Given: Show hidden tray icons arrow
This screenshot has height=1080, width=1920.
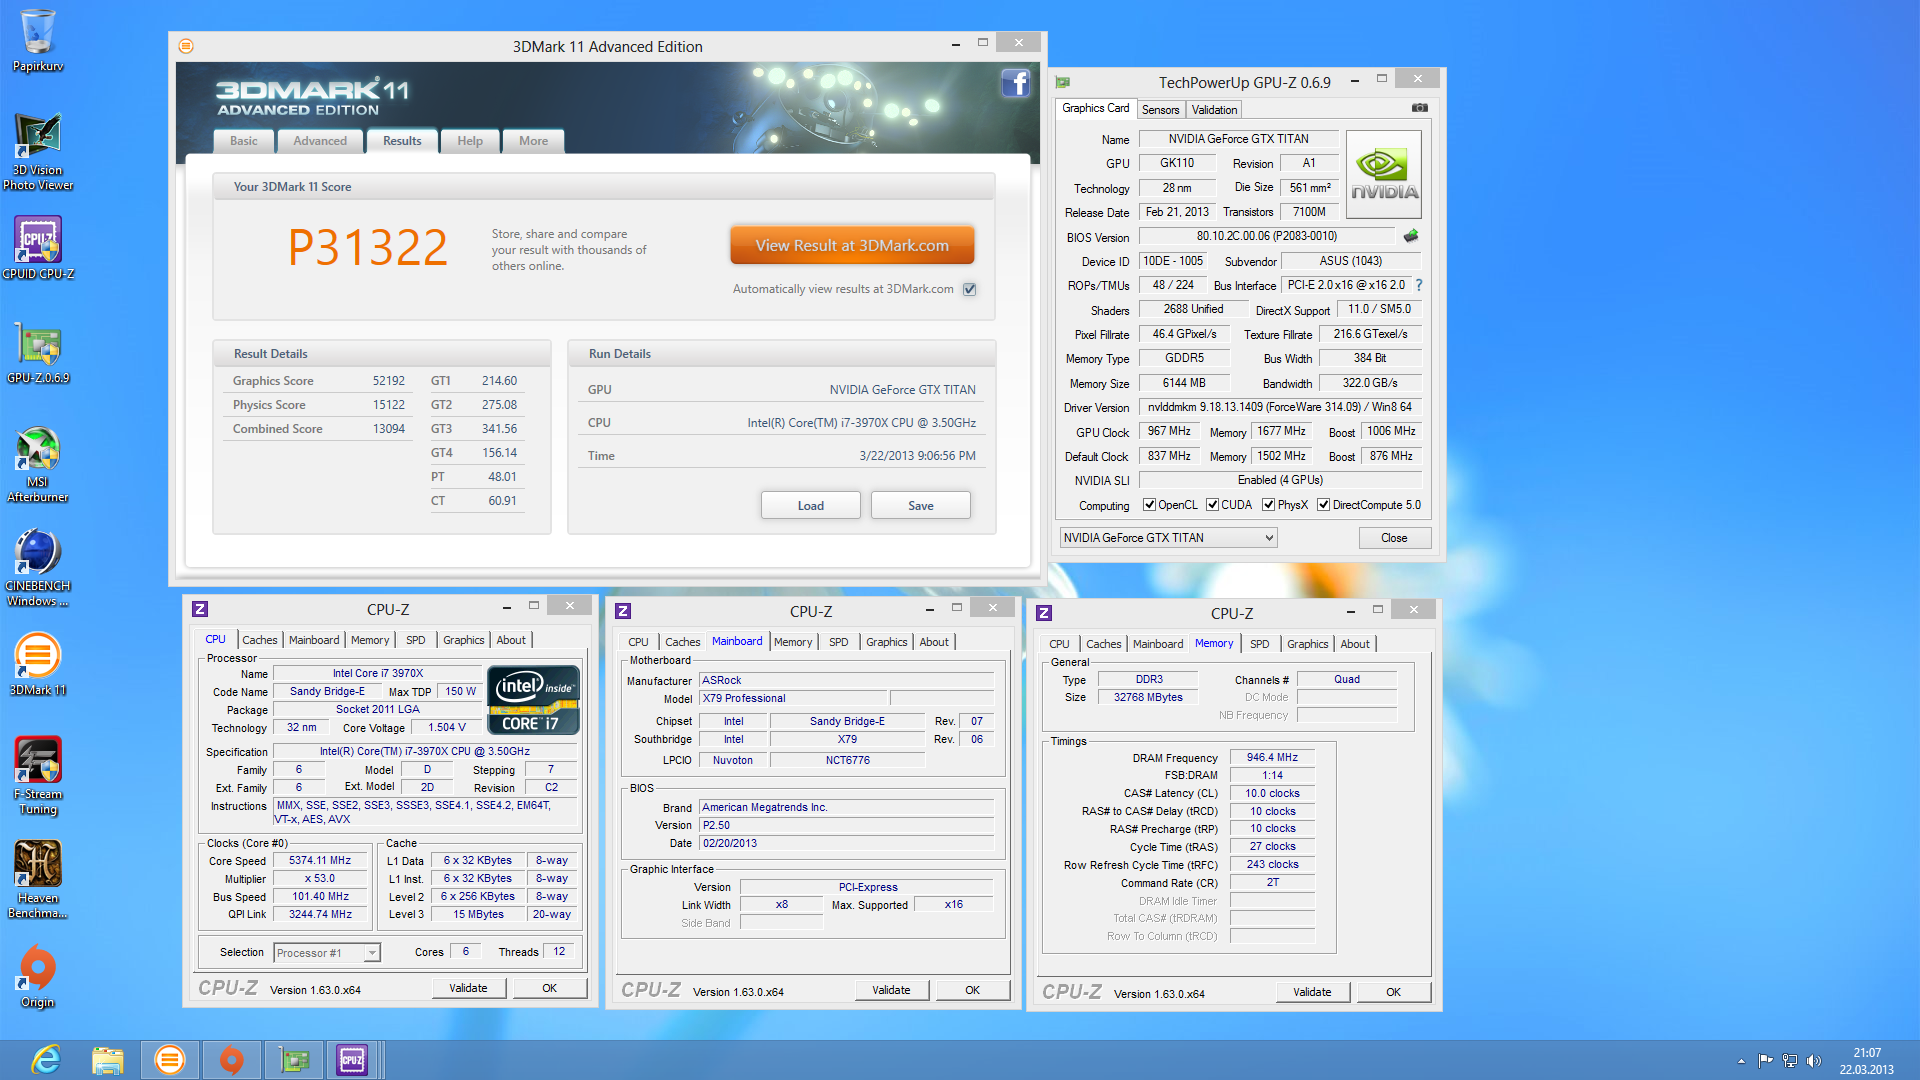Looking at the screenshot, I should point(1741,1061).
